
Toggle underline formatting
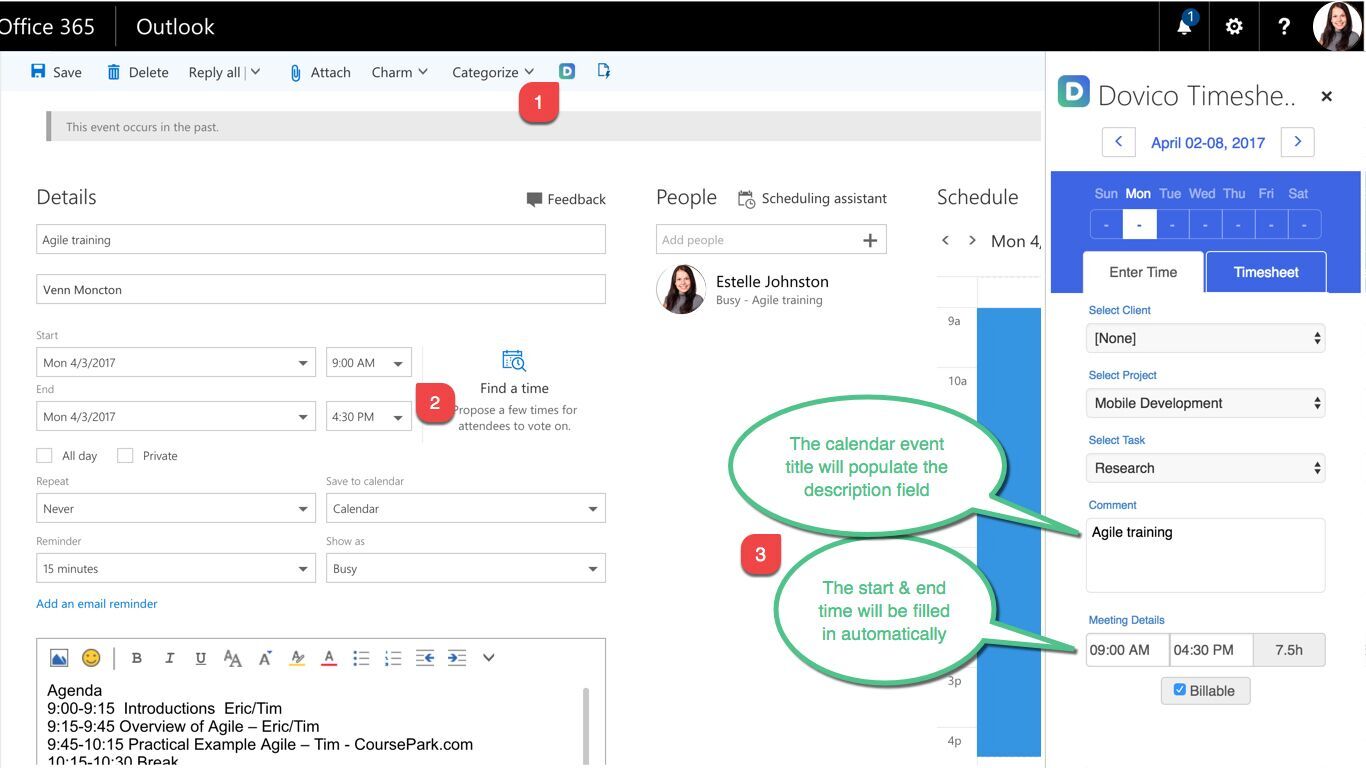pyautogui.click(x=201, y=658)
